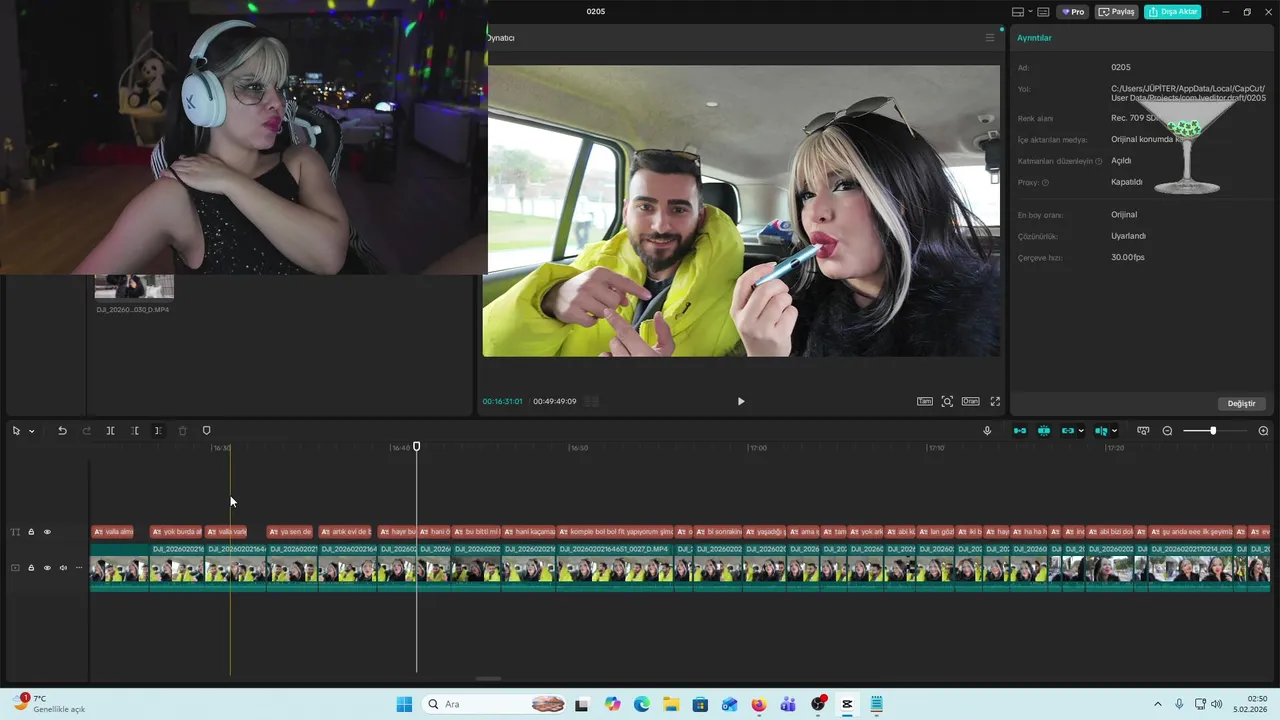Select the 'yok burda al' caption clip

tap(176, 532)
